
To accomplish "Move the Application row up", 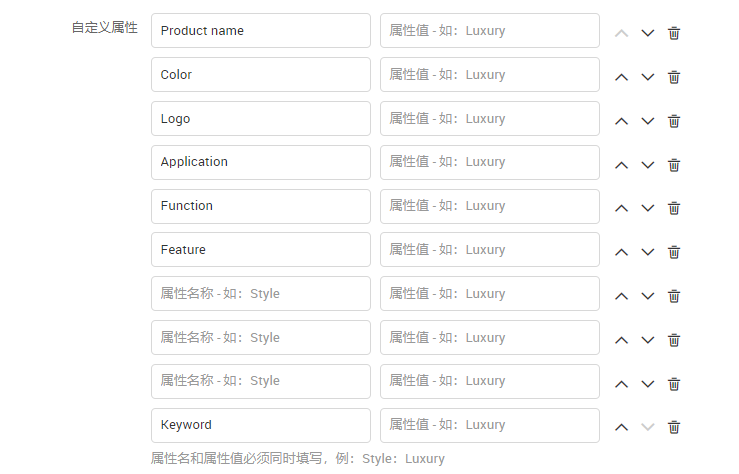I will 622,165.
